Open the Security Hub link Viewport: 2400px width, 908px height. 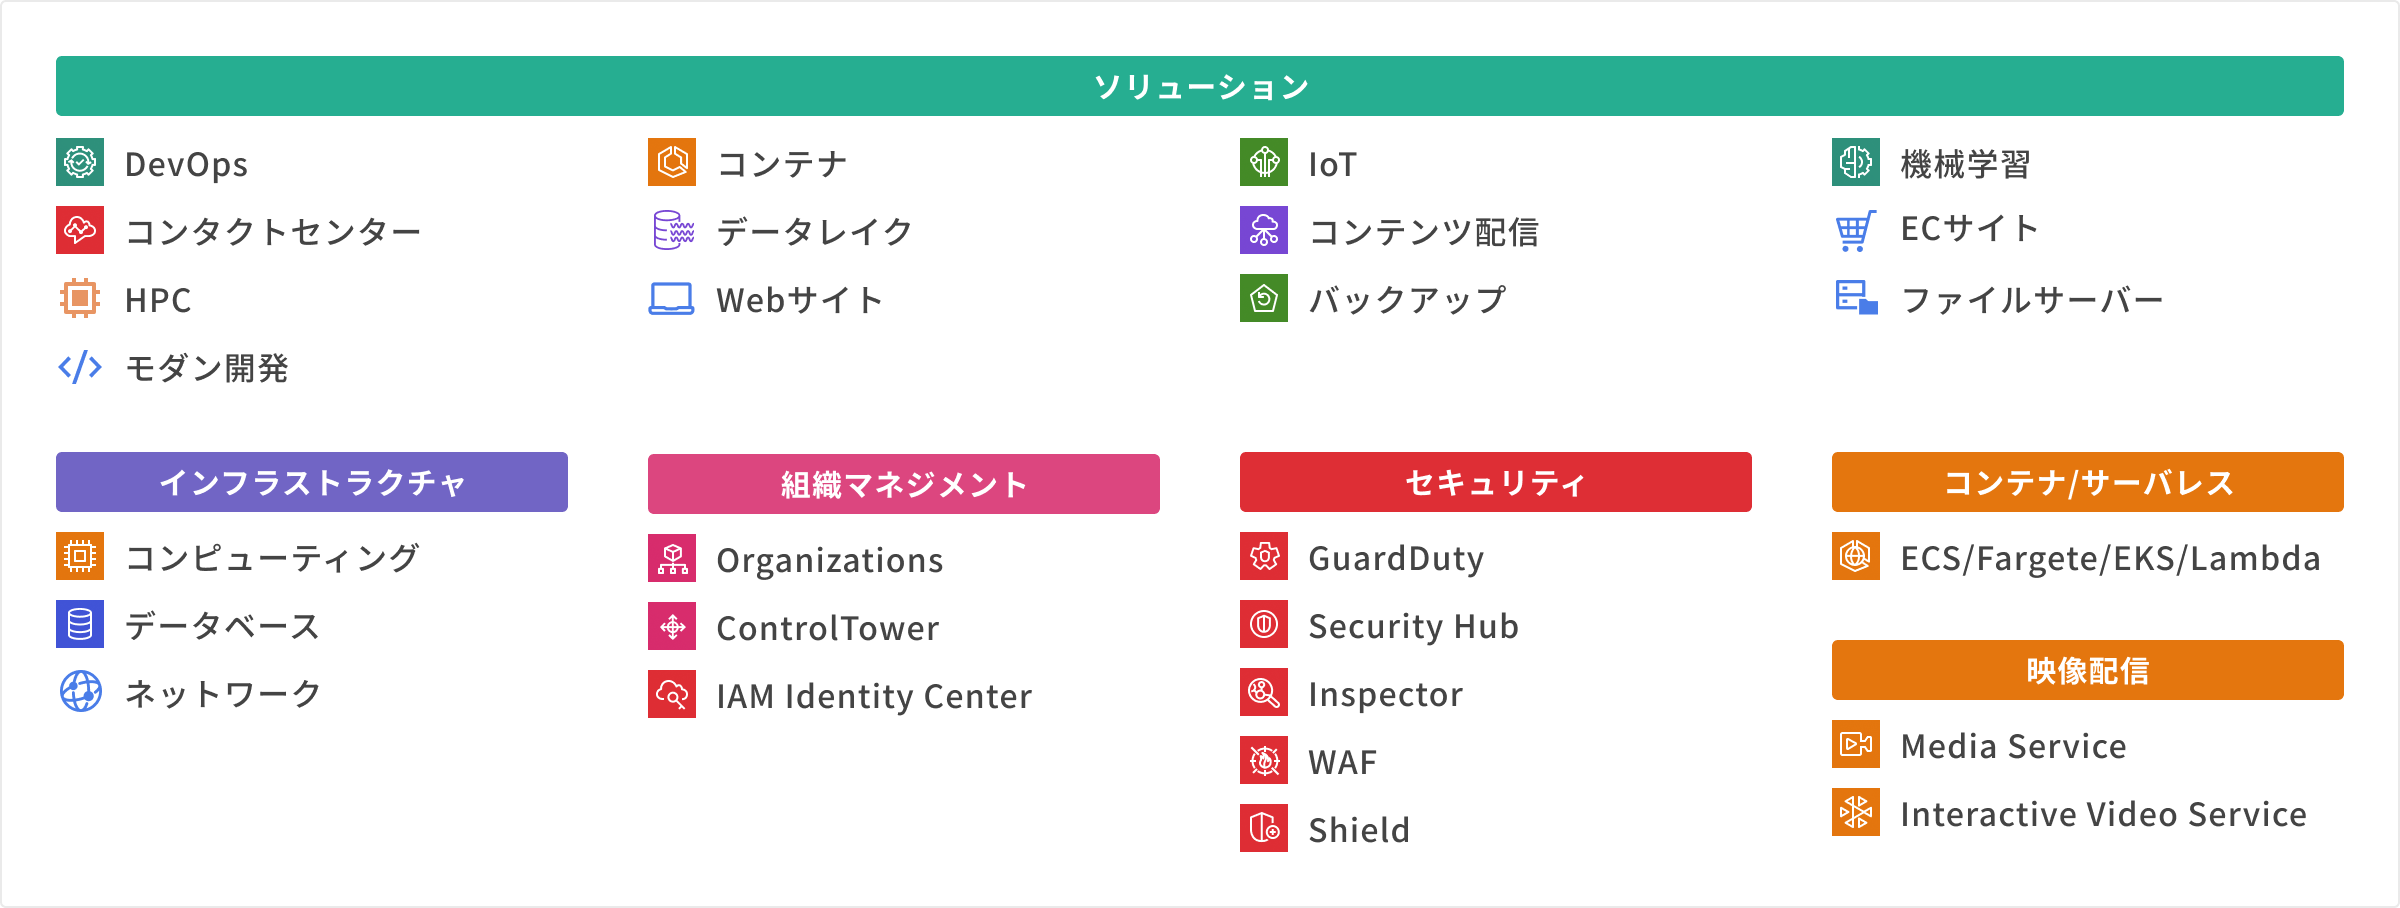(1413, 626)
